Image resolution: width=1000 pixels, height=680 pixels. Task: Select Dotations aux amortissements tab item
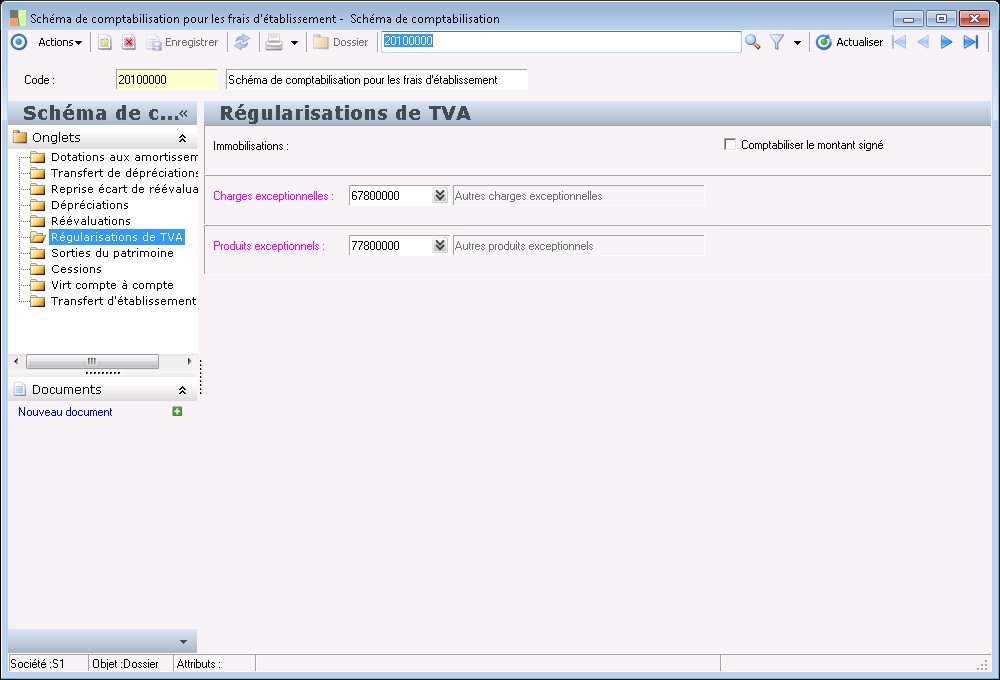coord(124,157)
